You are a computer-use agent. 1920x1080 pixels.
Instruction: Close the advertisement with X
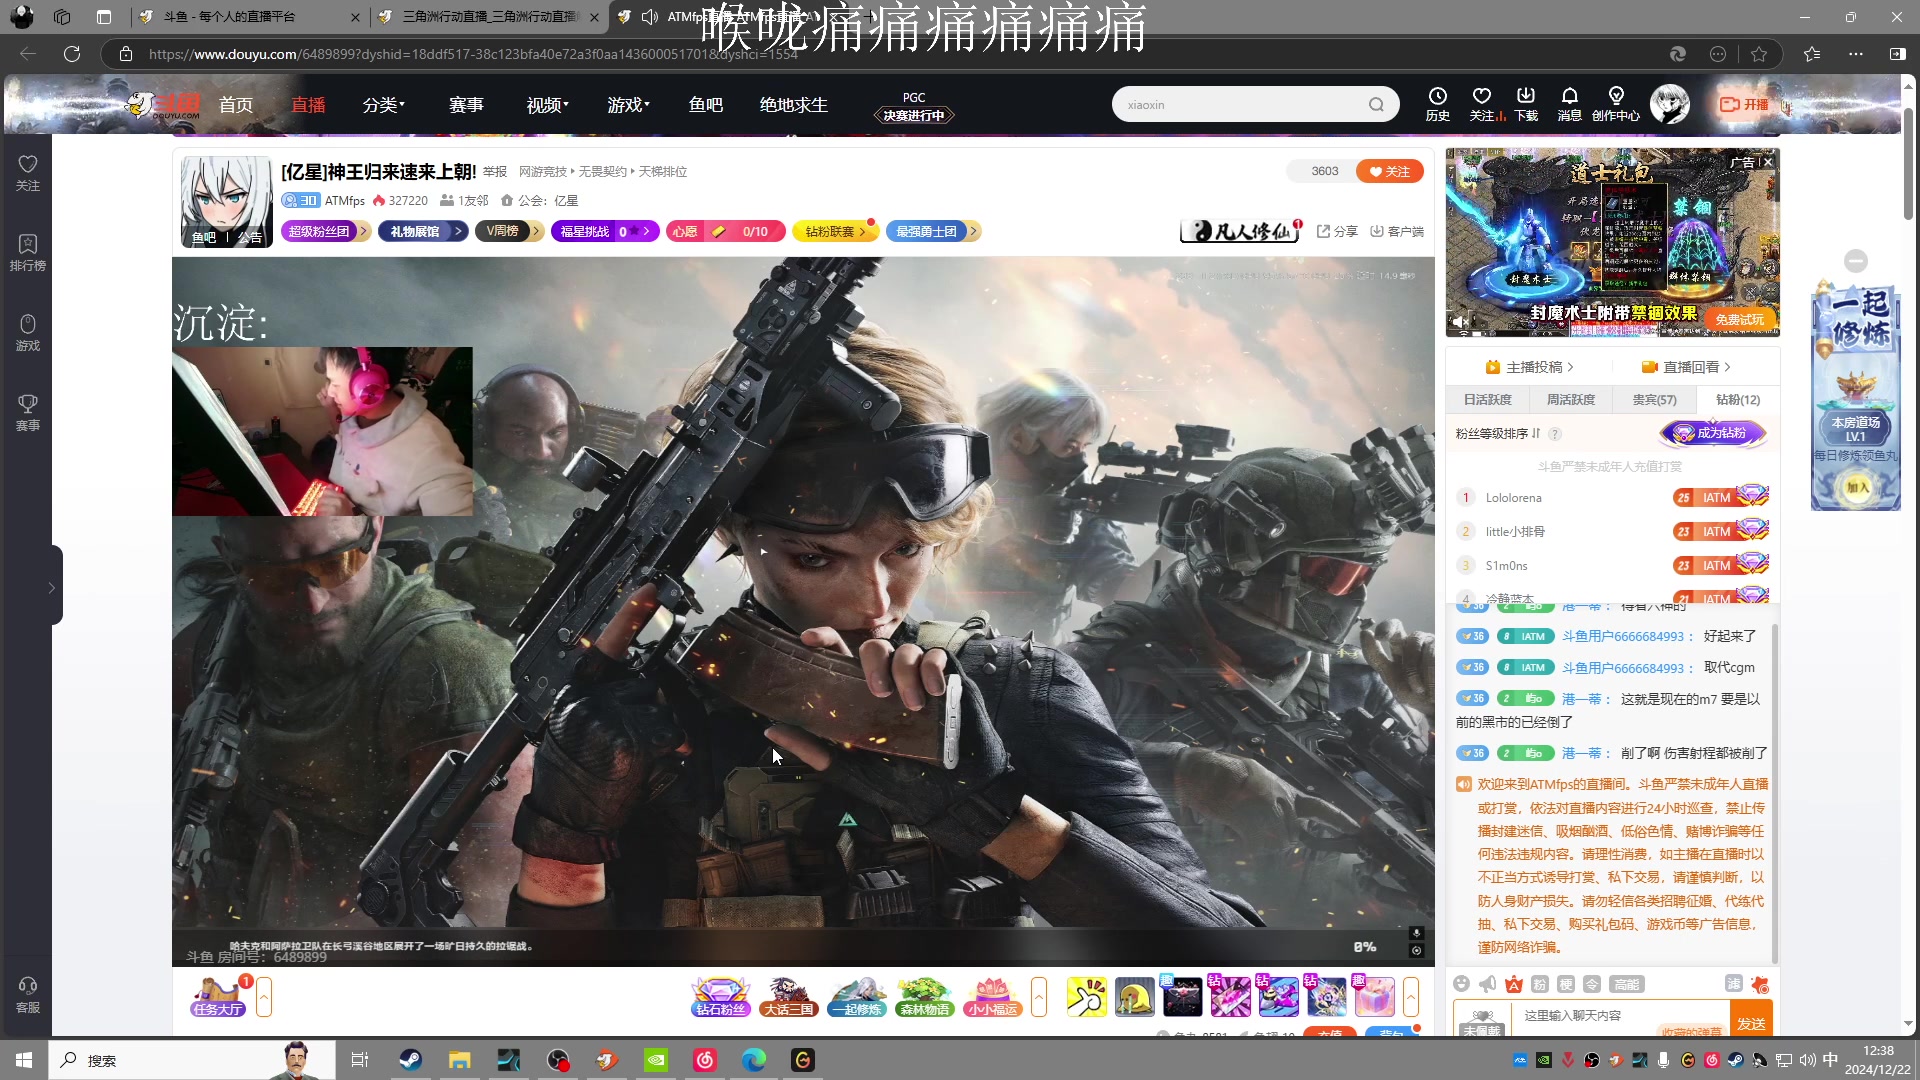[1768, 162]
